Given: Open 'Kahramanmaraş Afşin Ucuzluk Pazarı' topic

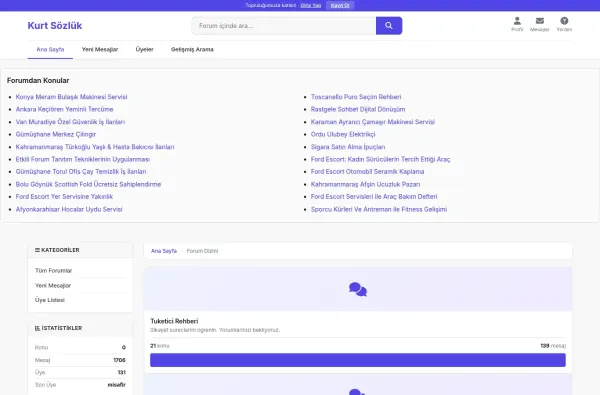Looking at the screenshot, I should coord(365,184).
